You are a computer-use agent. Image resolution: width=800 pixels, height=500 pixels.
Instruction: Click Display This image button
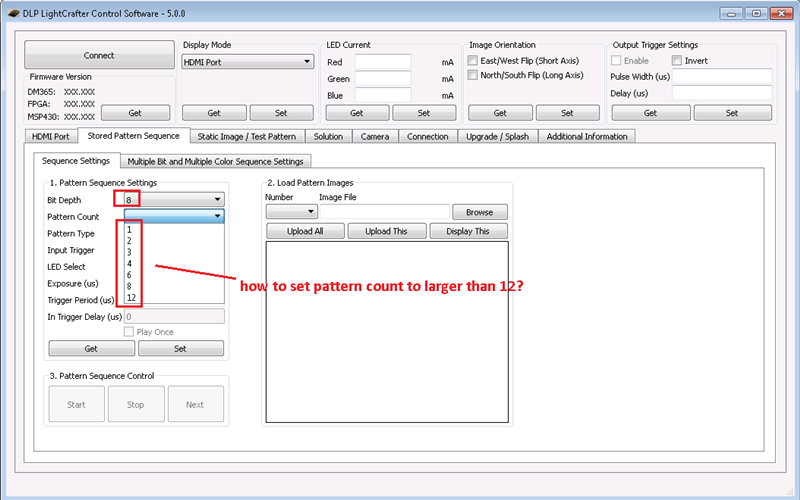[x=468, y=231]
